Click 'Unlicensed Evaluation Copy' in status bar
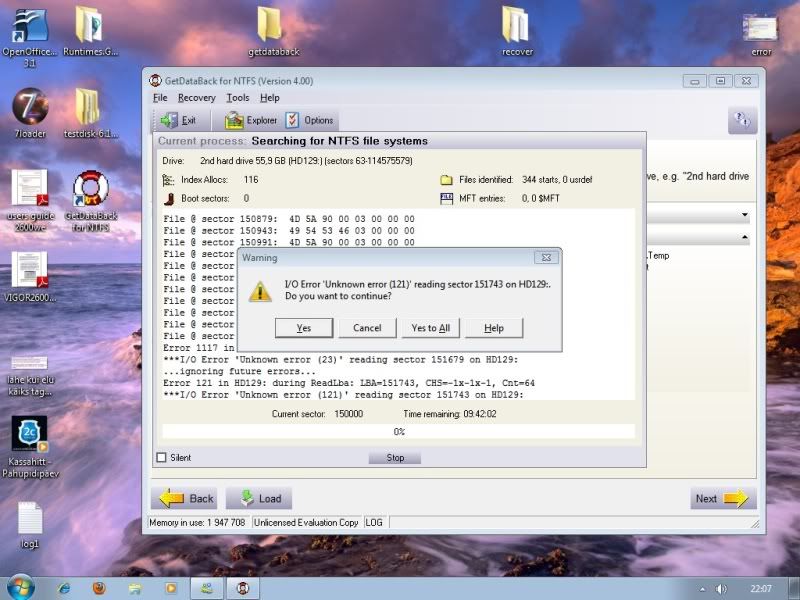Image resolution: width=800 pixels, height=600 pixels. (306, 522)
